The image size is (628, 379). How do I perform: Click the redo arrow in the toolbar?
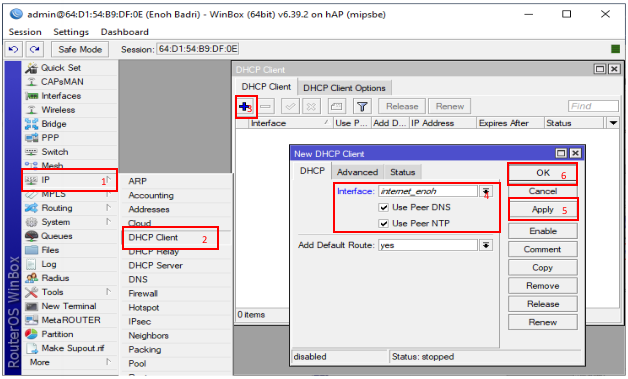click(34, 49)
